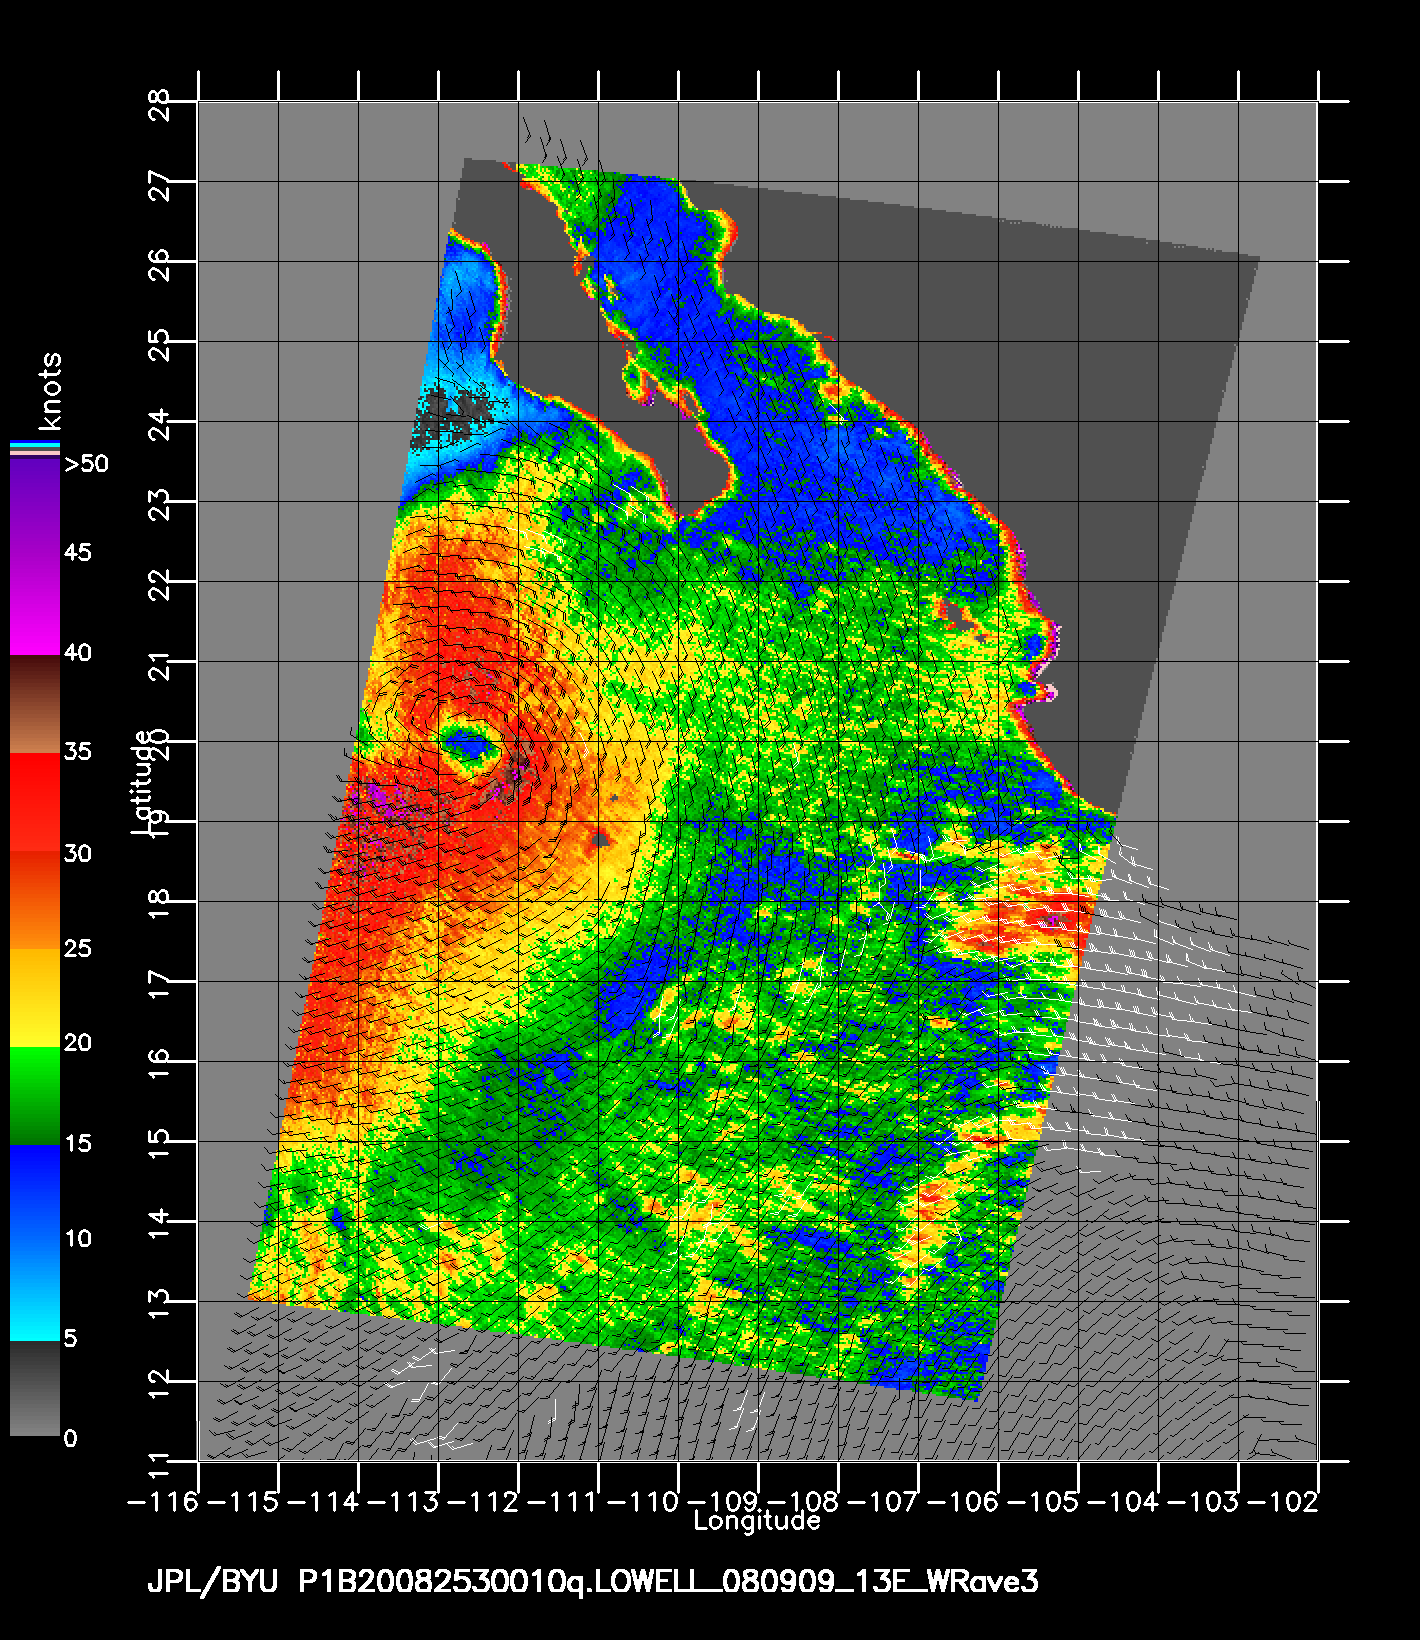Click the '45' label on the knots scale
This screenshot has width=1420, height=1640.
point(78,553)
